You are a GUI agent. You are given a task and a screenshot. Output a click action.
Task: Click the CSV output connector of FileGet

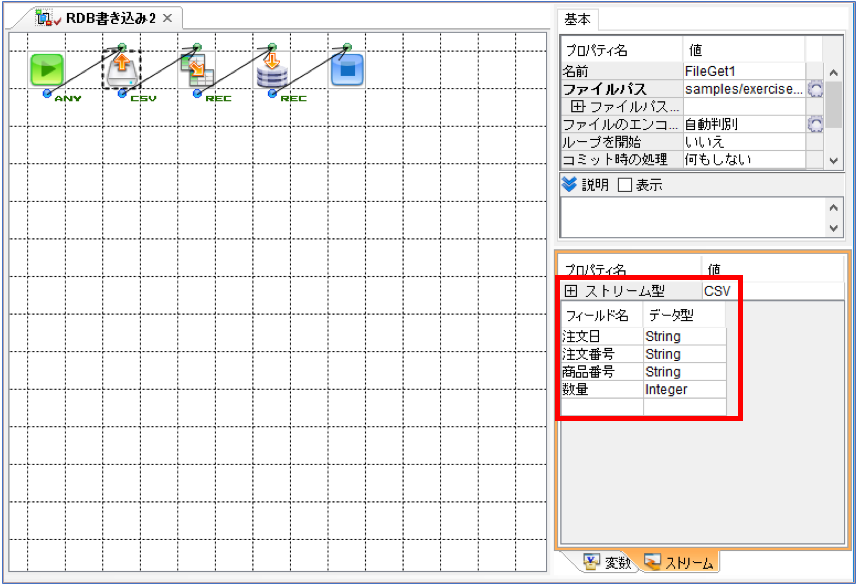point(122,94)
